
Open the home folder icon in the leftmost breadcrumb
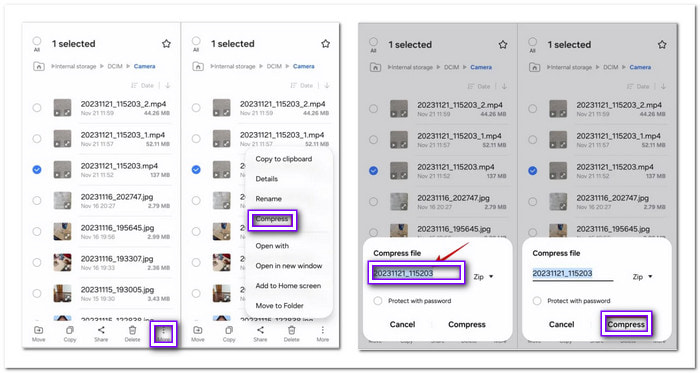coord(39,66)
